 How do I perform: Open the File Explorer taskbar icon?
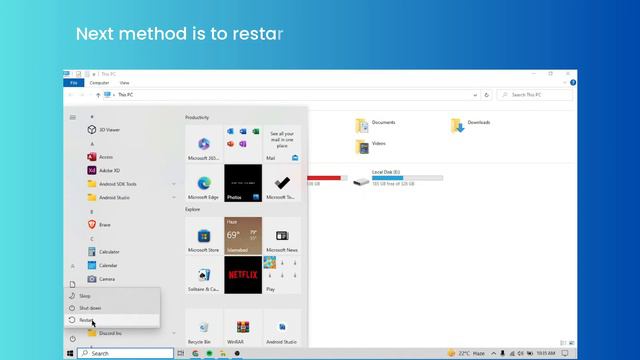tap(223, 353)
